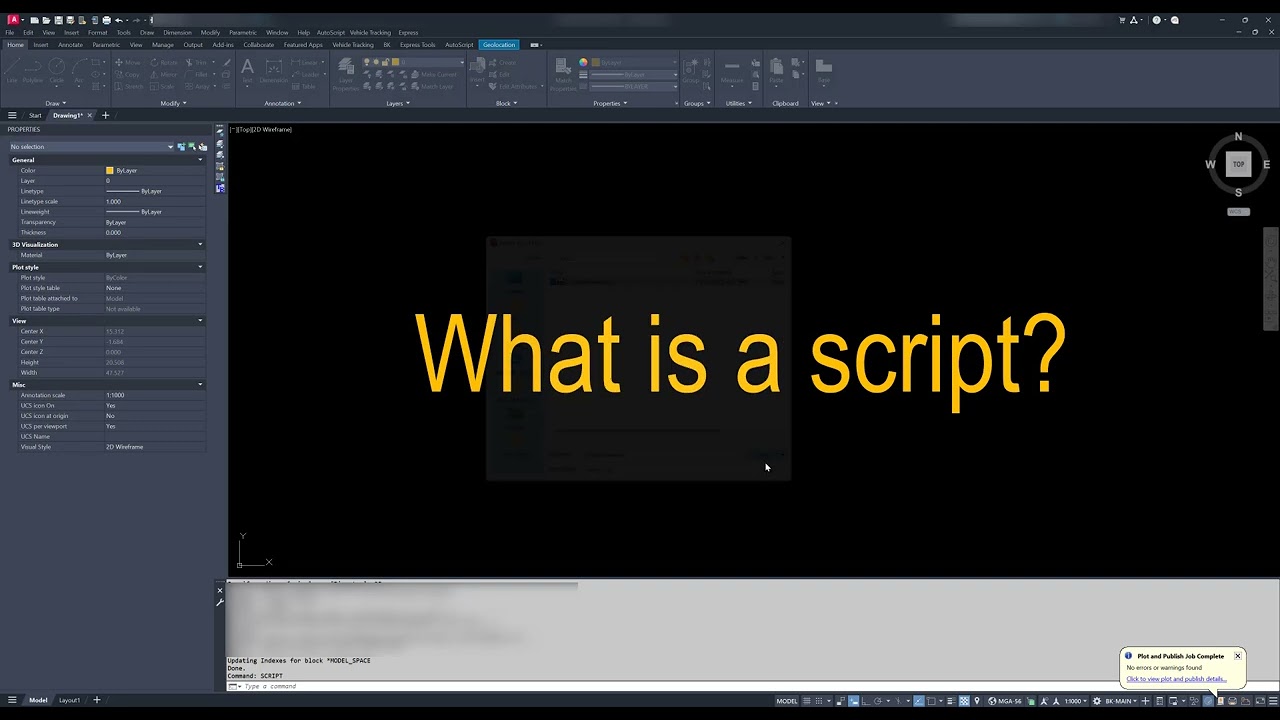Open Layer Properties manager
Viewport: 1280px width, 720px height.
(346, 74)
